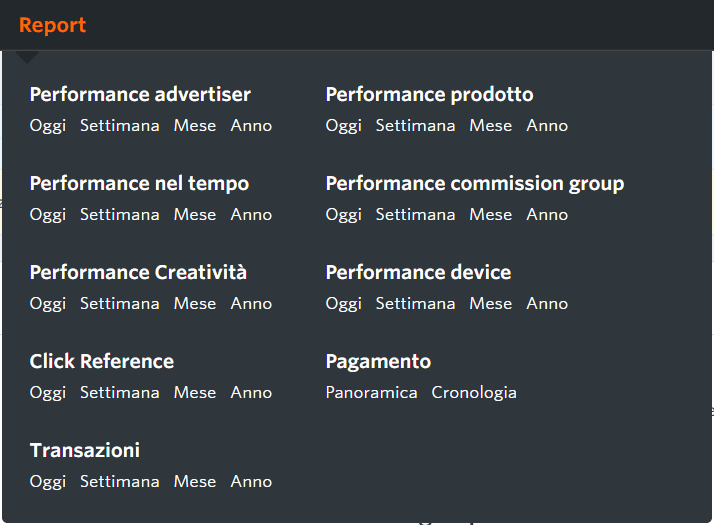The width and height of the screenshot is (714, 525).
Task: Open the Report menu tab
Action: (x=52, y=25)
